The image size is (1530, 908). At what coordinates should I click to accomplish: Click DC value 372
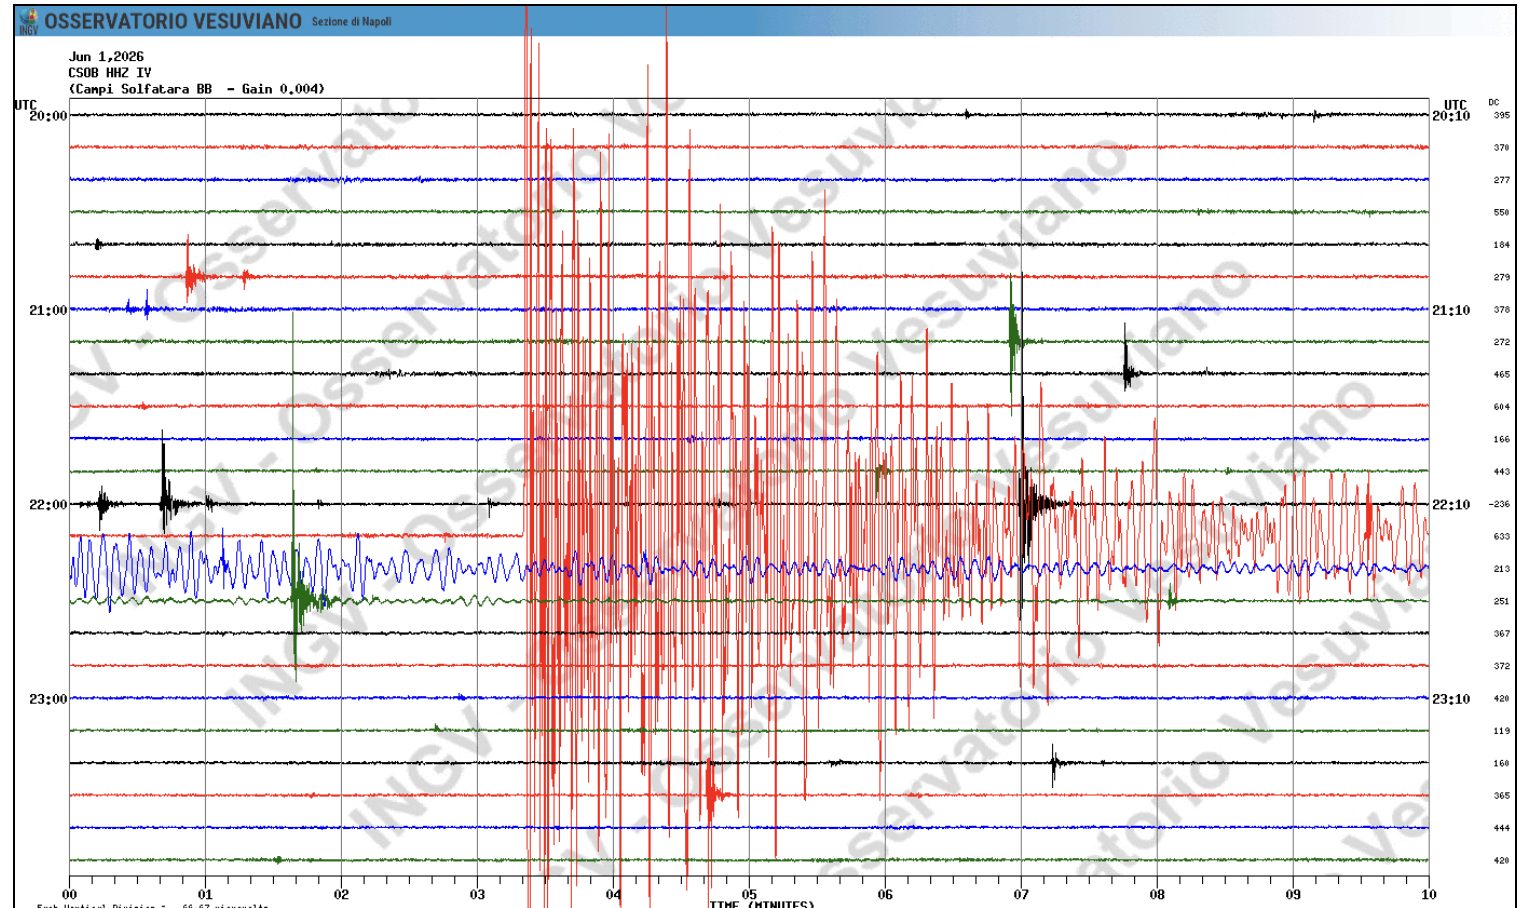pyautogui.click(x=1502, y=666)
